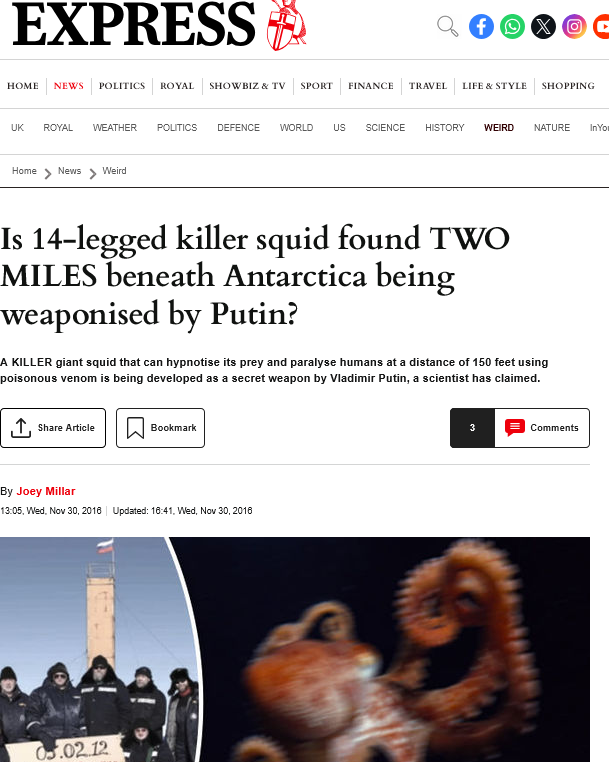Screen dimensions: 609x762
Task: Open the YouTube icon in header
Action: [602, 26]
